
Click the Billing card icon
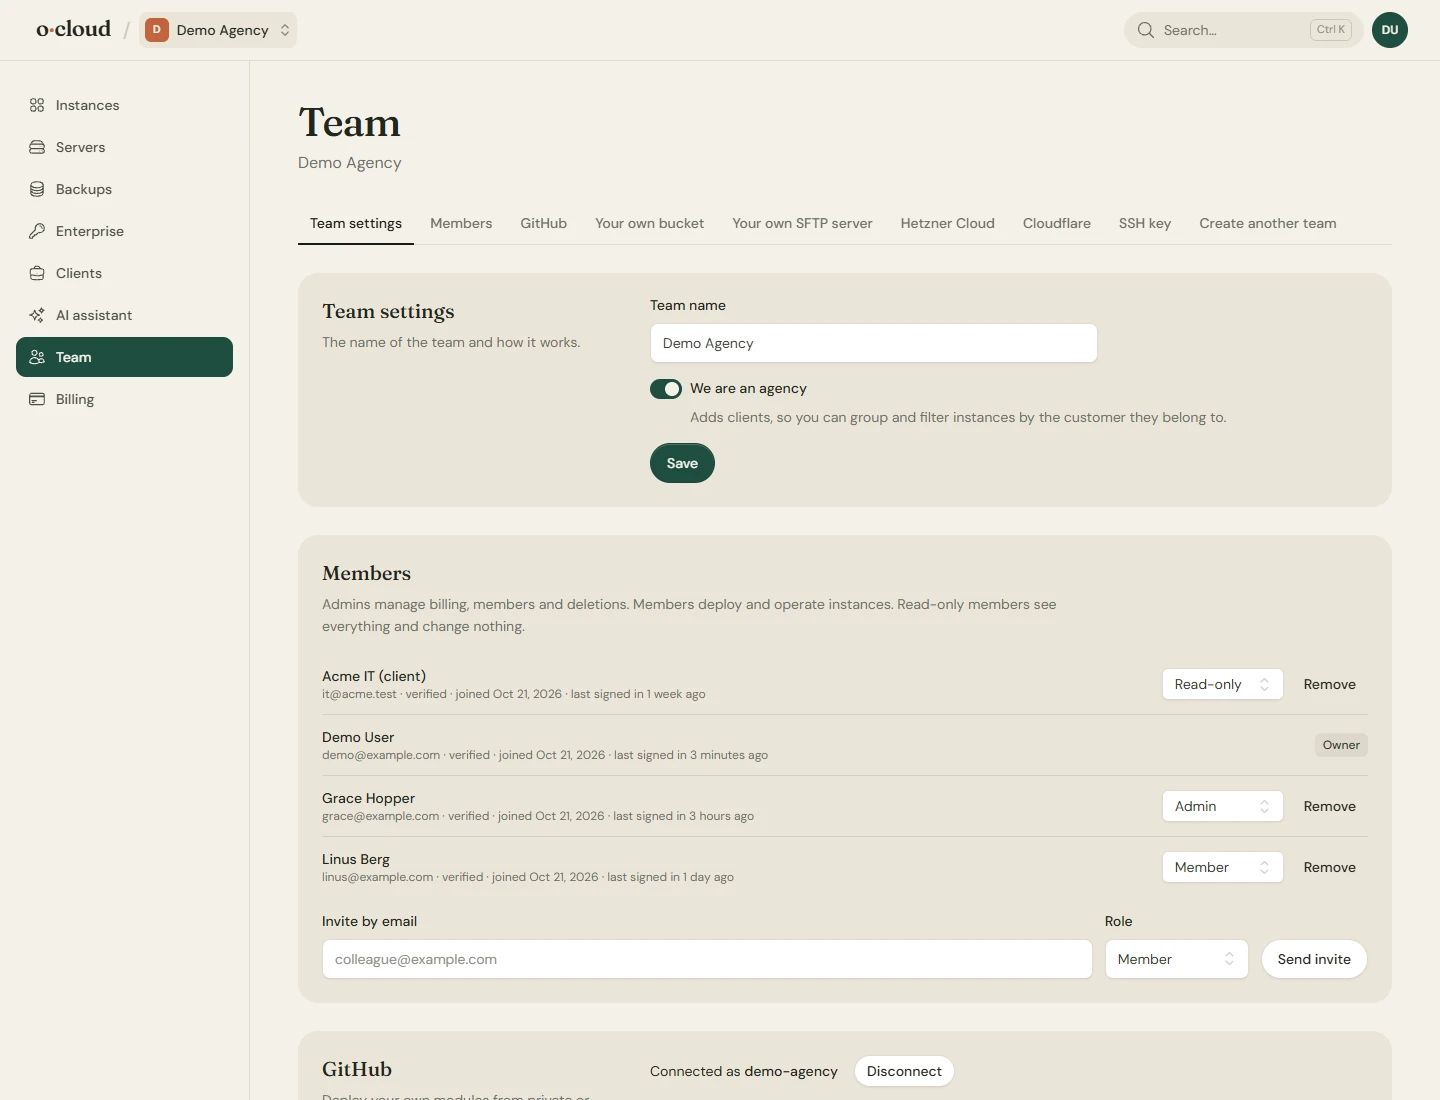(37, 399)
